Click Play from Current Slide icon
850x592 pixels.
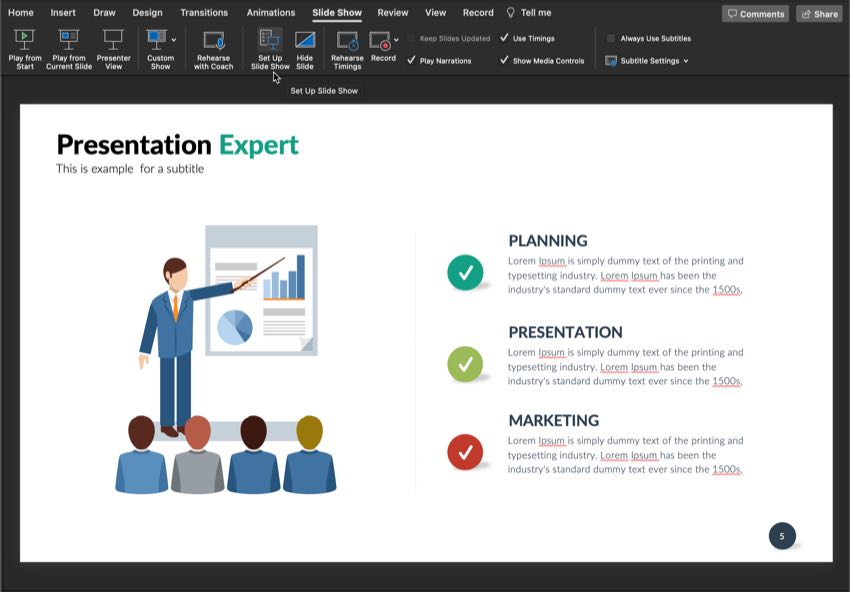69,40
